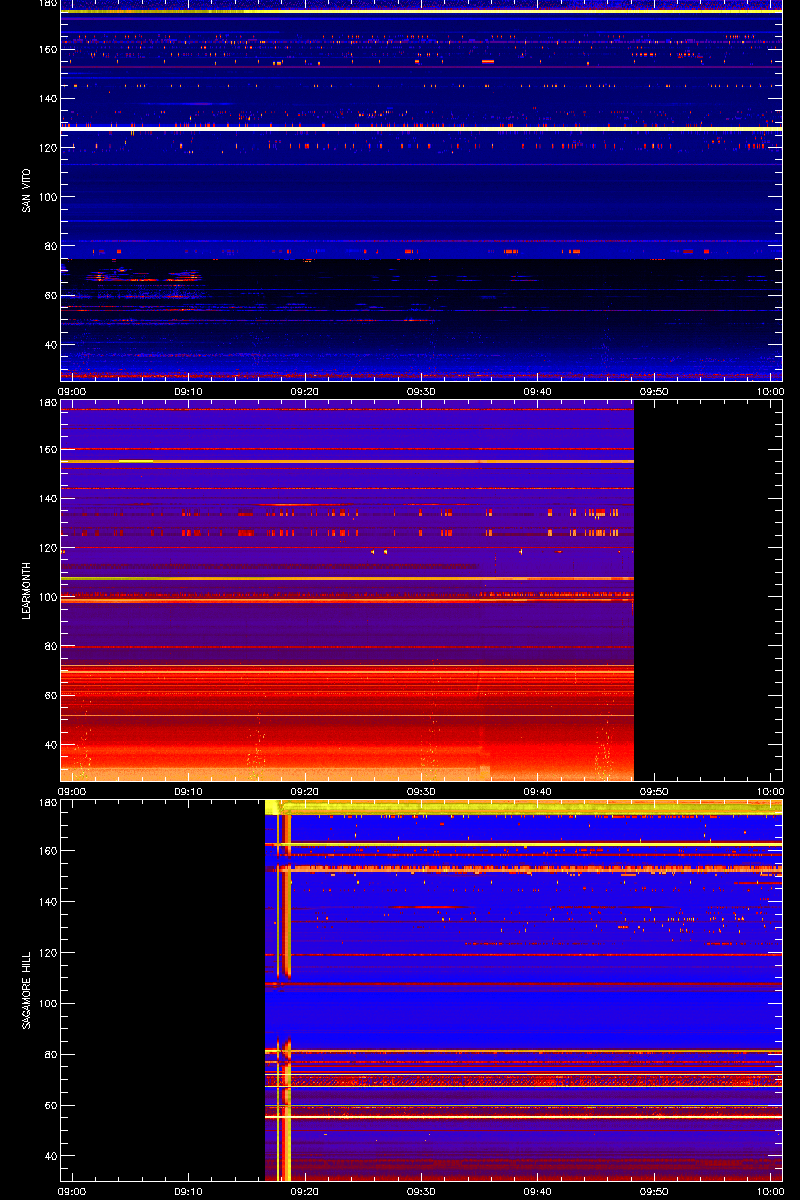800x1200 pixels.
Task: Click the 80 frequency label on Sagamore Hill
Action: (49, 1054)
